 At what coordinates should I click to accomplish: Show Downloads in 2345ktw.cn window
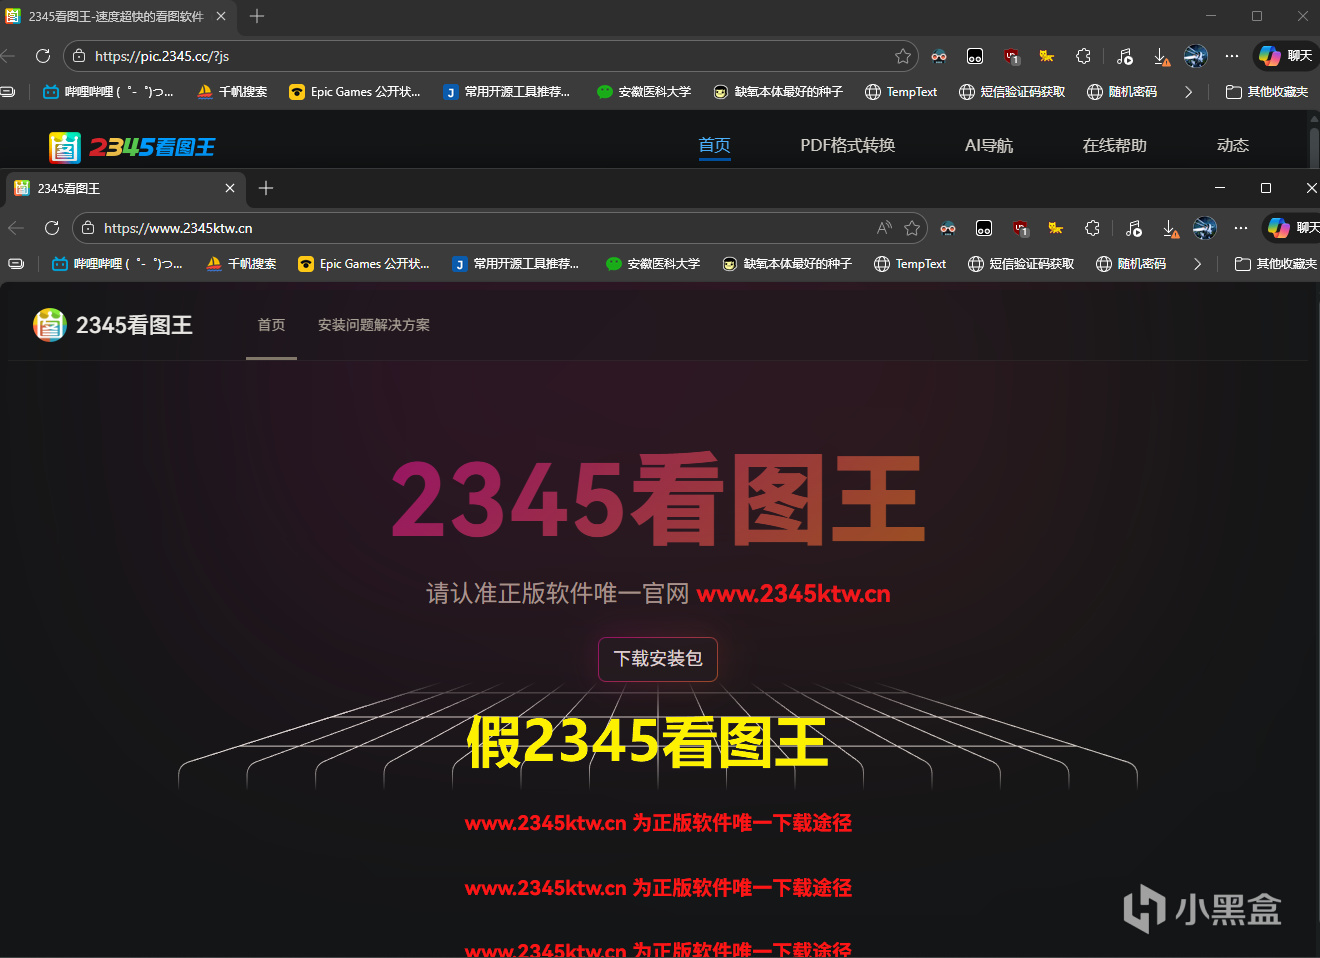point(1169,228)
